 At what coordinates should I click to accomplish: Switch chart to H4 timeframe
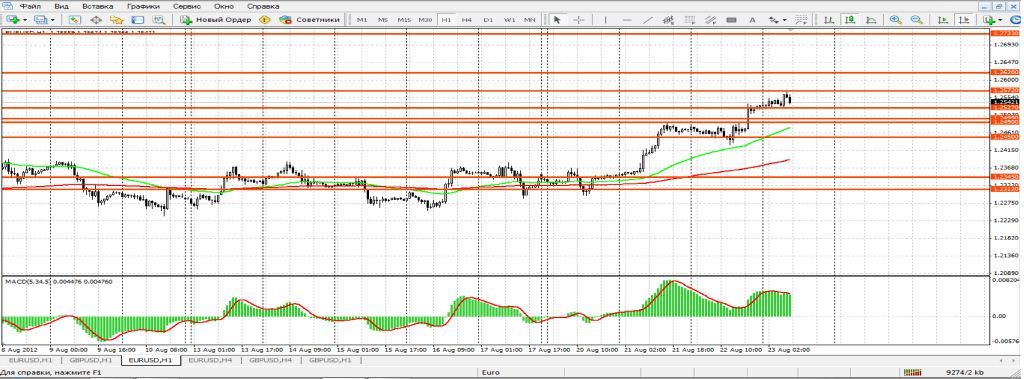coord(467,20)
